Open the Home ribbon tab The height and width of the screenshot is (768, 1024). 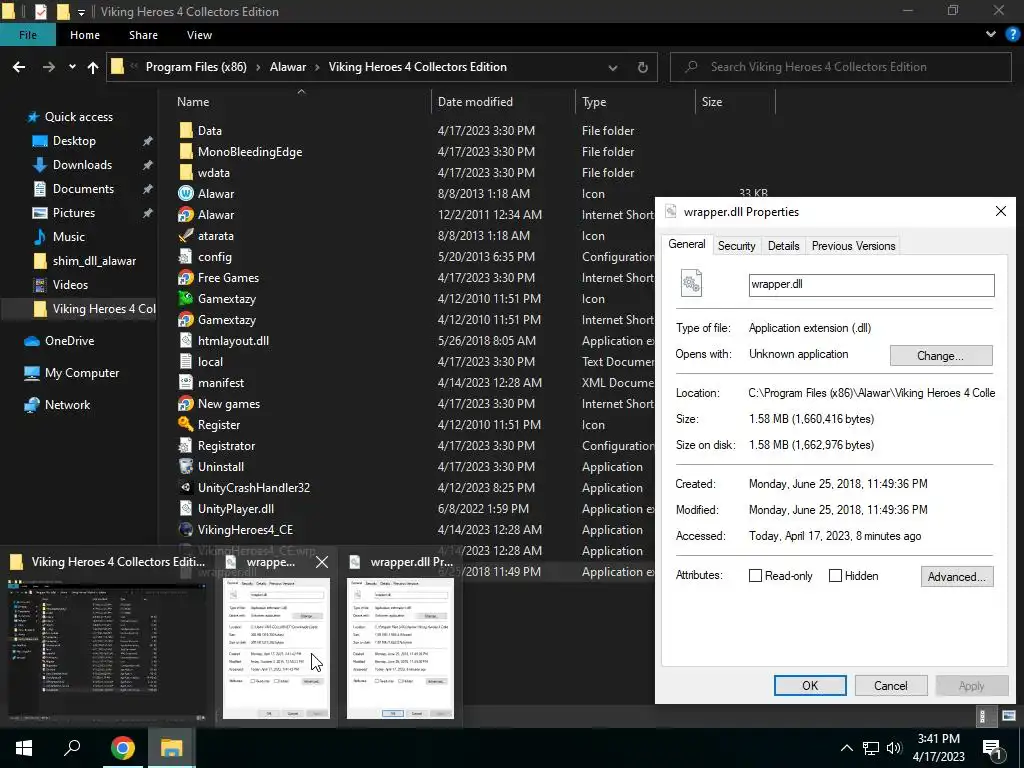pyautogui.click(x=85, y=35)
